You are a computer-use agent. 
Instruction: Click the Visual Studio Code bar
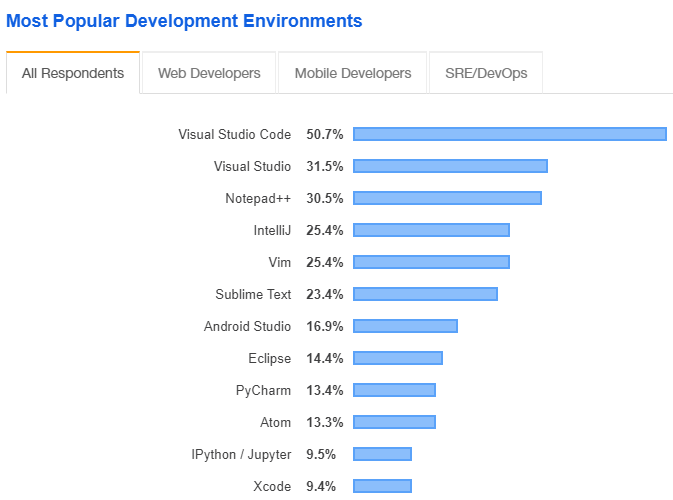tap(510, 134)
